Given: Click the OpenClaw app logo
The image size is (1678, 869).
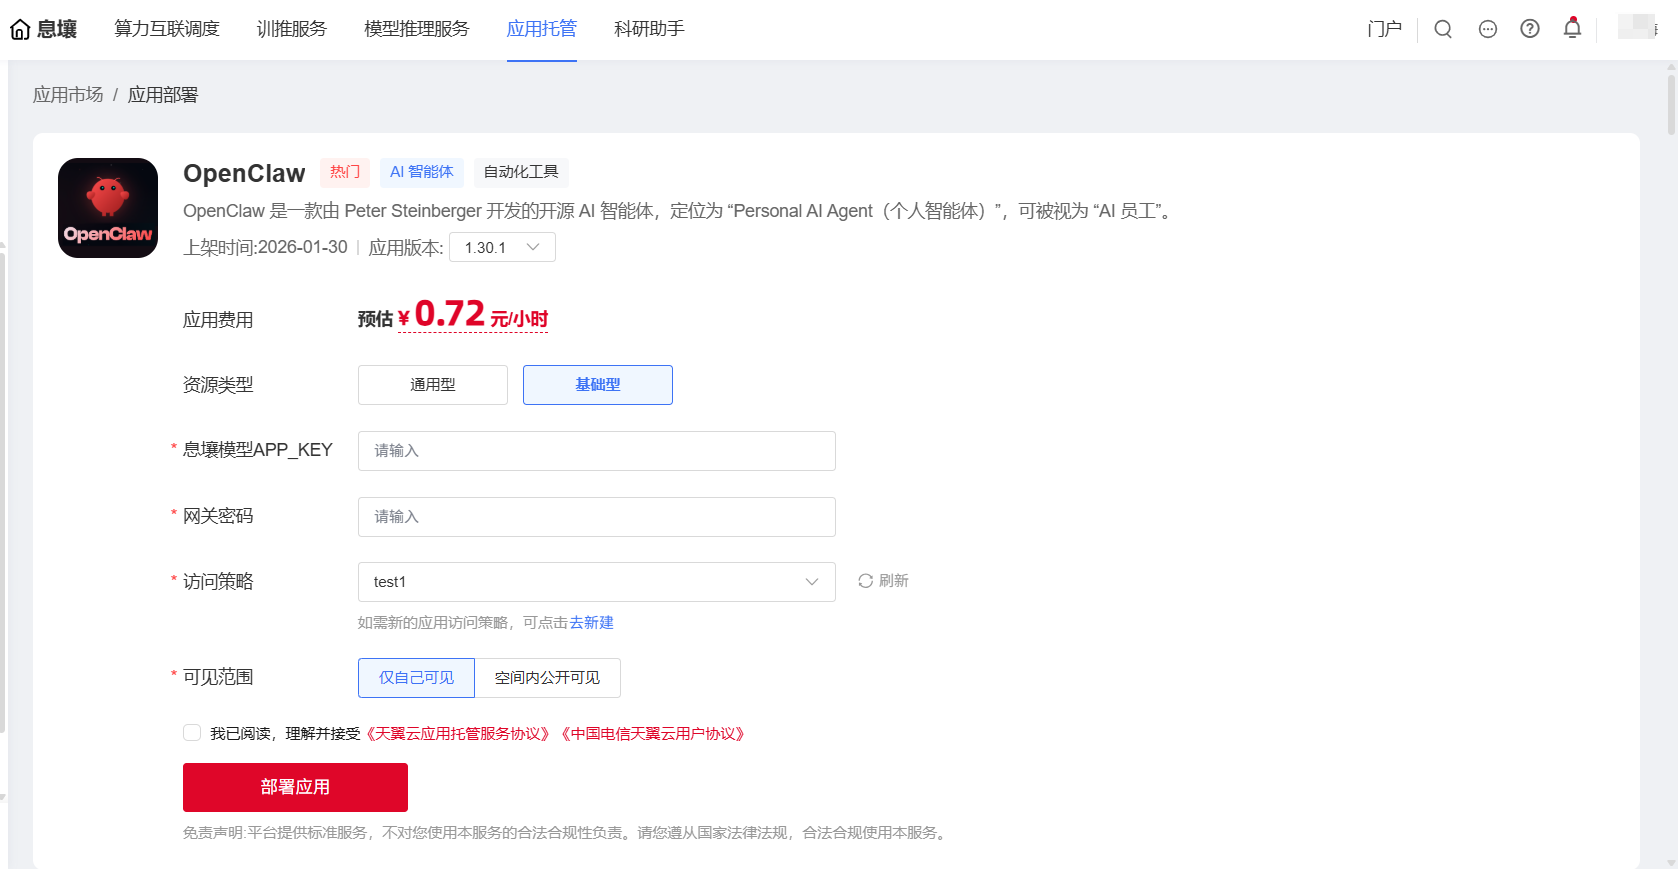Looking at the screenshot, I should (108, 208).
